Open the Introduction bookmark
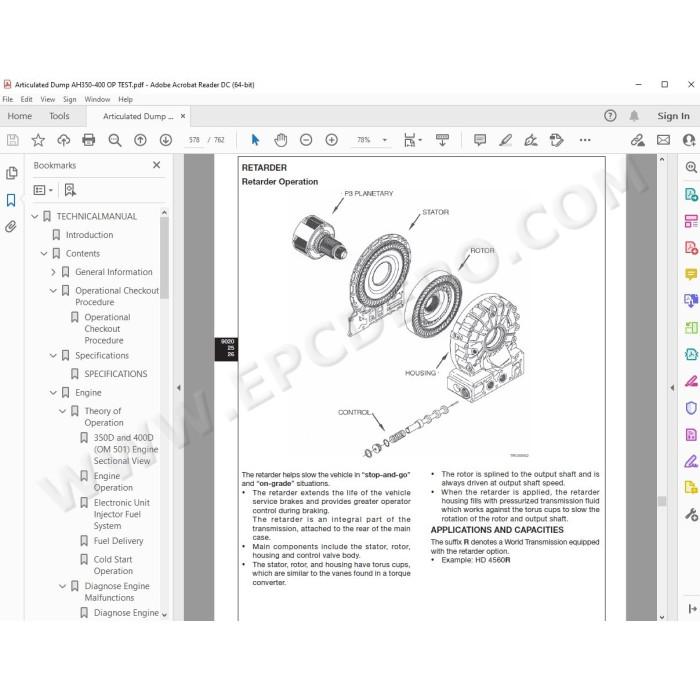This screenshot has height=700, width=700. point(89,235)
